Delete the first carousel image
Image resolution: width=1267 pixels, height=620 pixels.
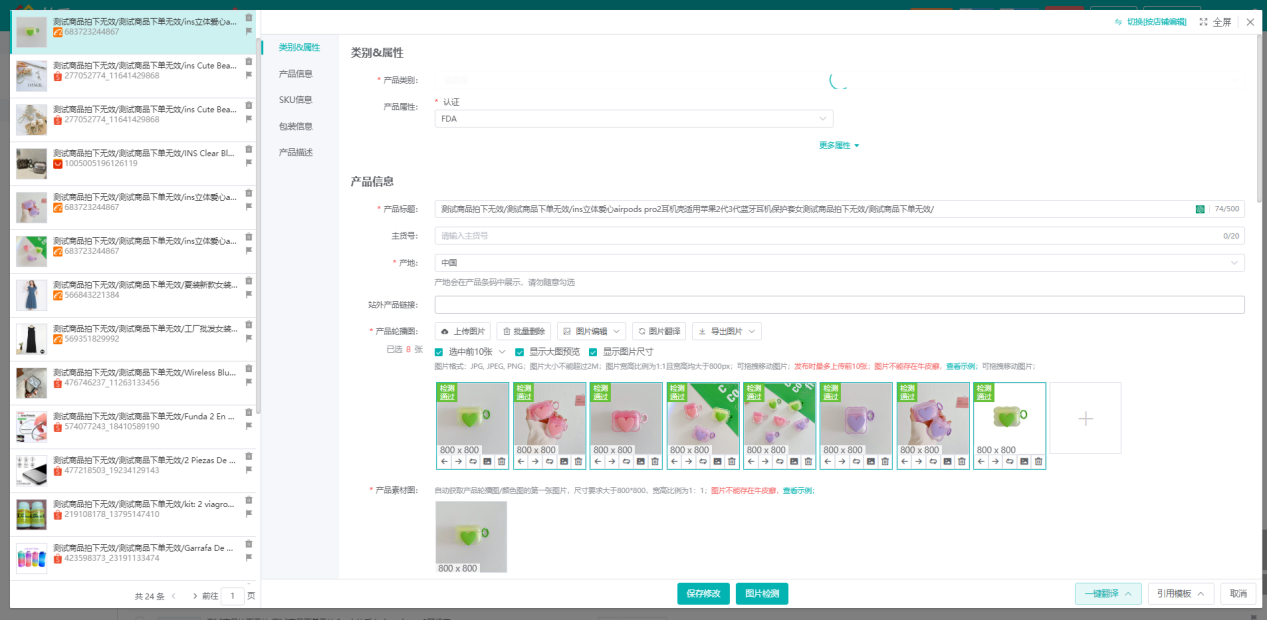click(x=502, y=461)
